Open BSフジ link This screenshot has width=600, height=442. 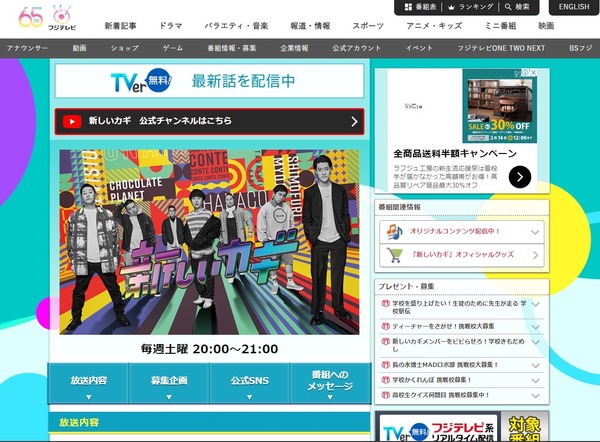(580, 48)
